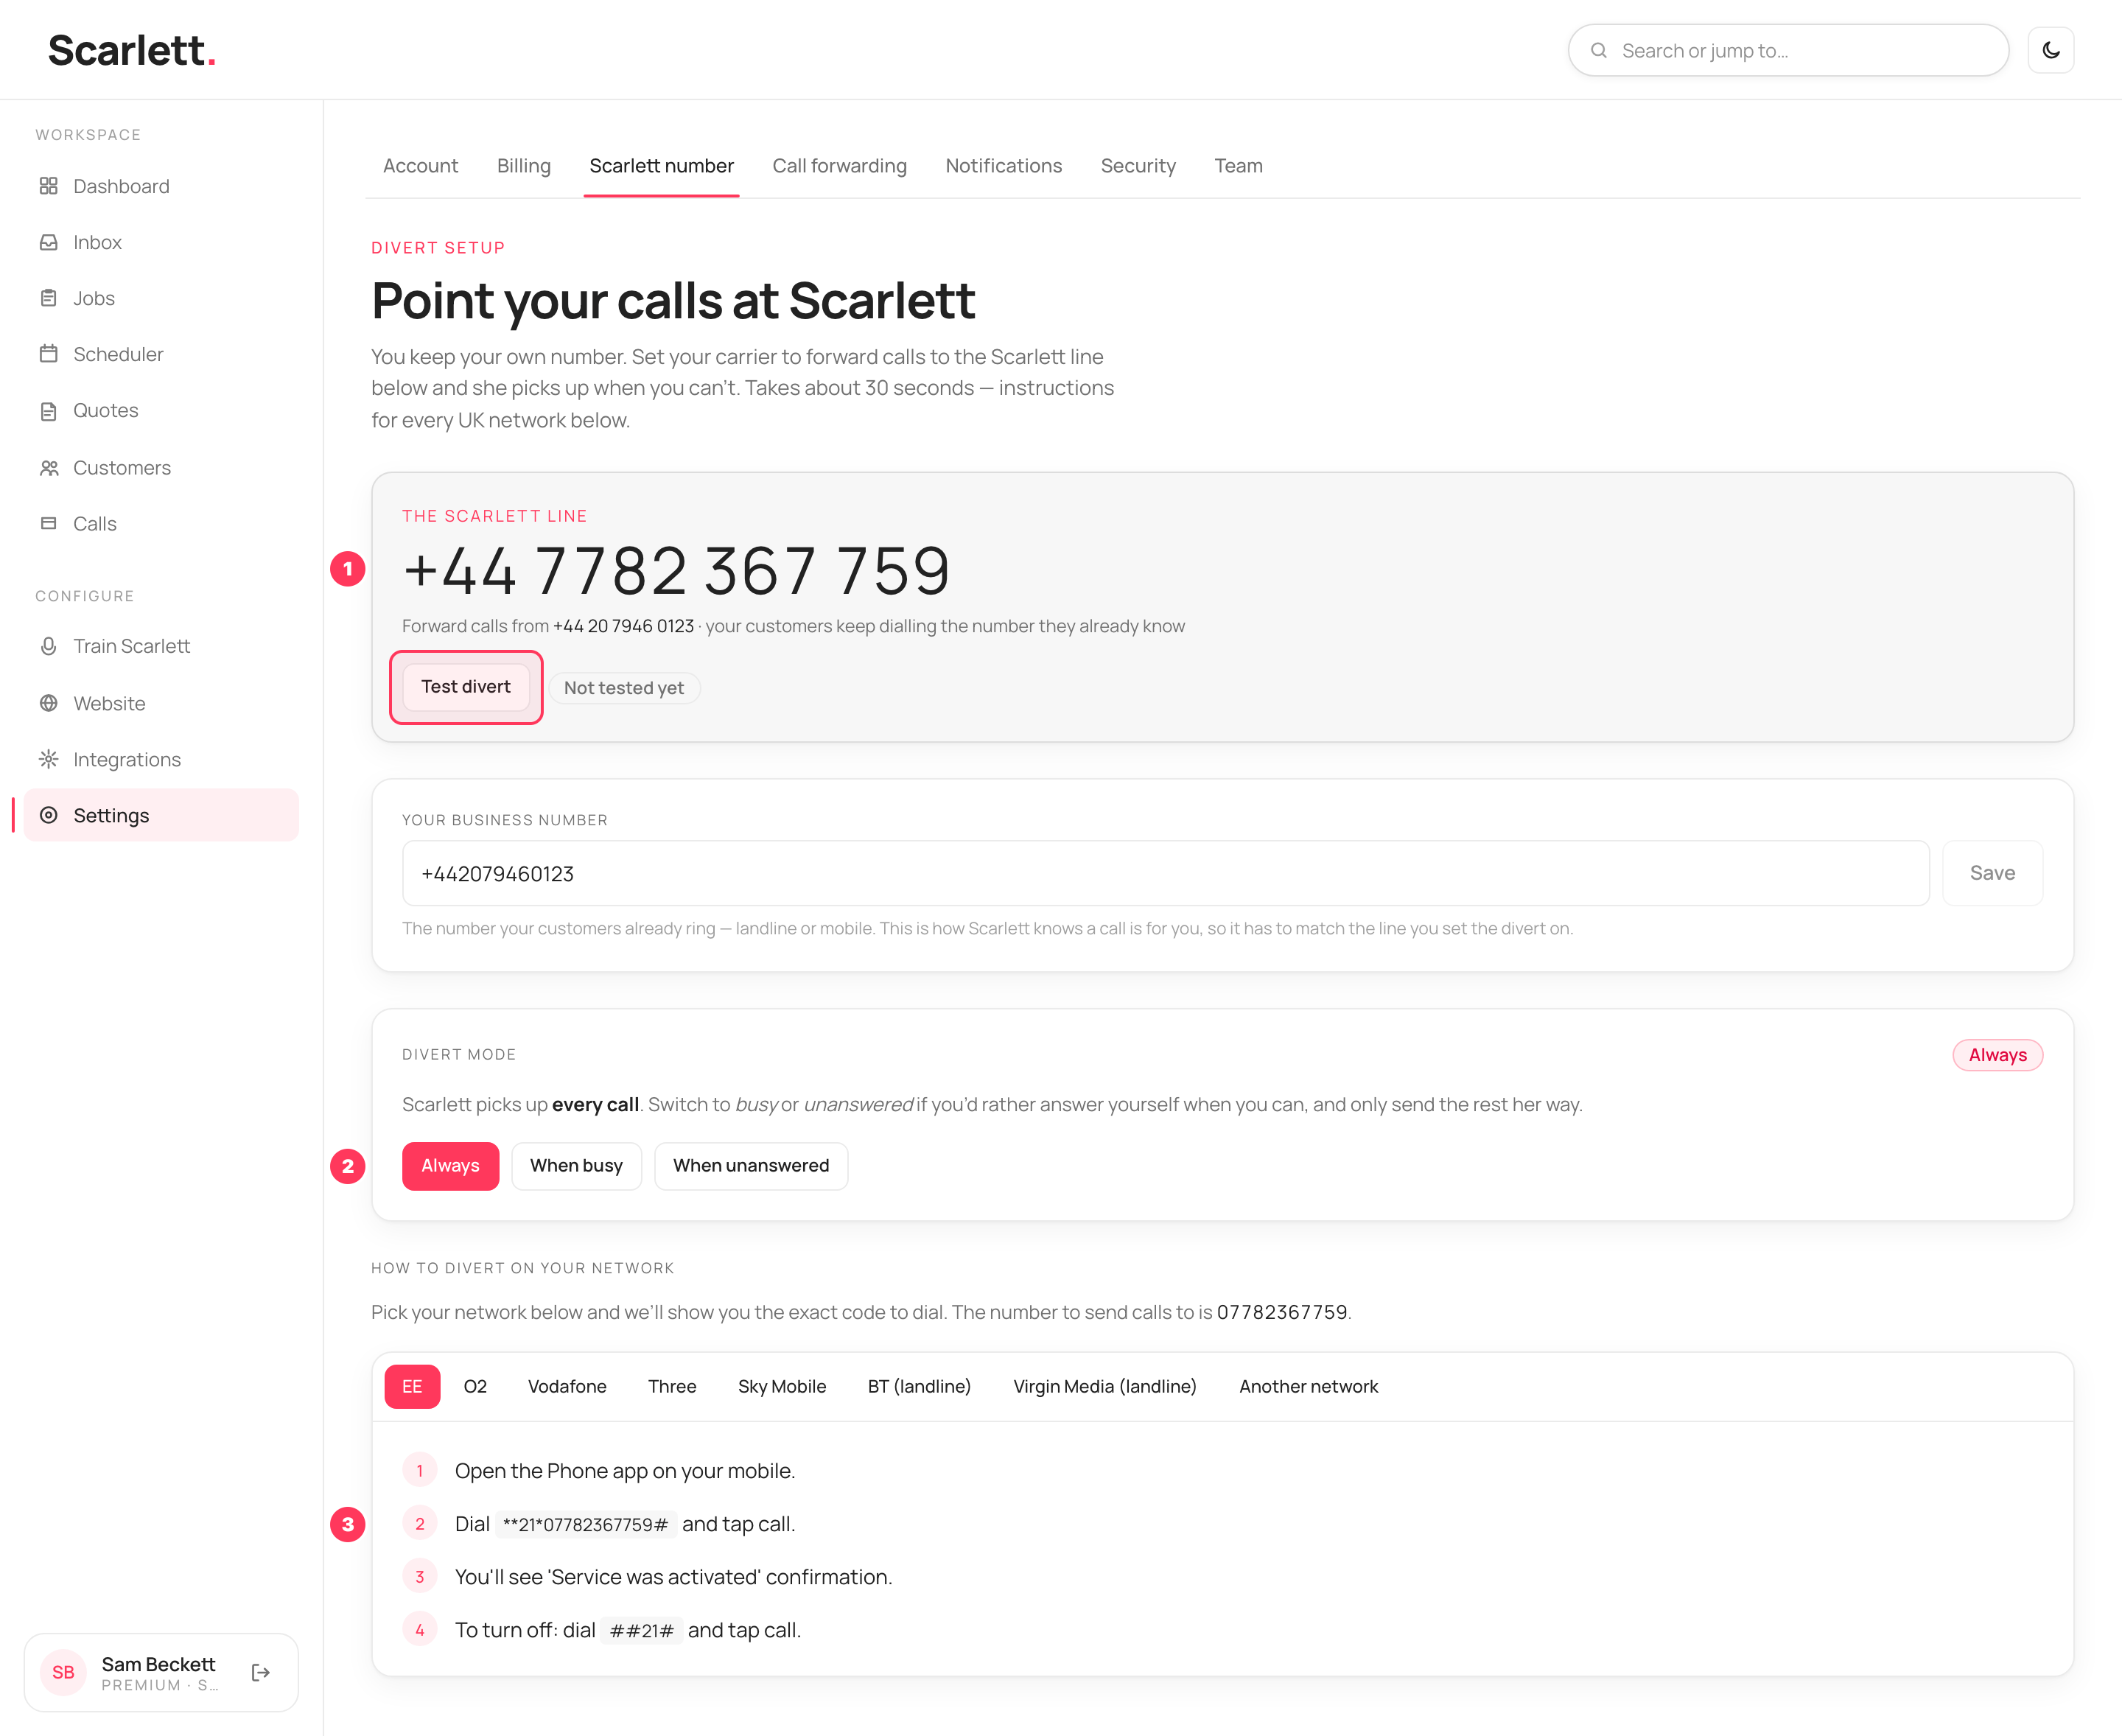The image size is (2122, 1736).
Task: Click the sign out icon beside Sam Beckett
Action: 261,1672
